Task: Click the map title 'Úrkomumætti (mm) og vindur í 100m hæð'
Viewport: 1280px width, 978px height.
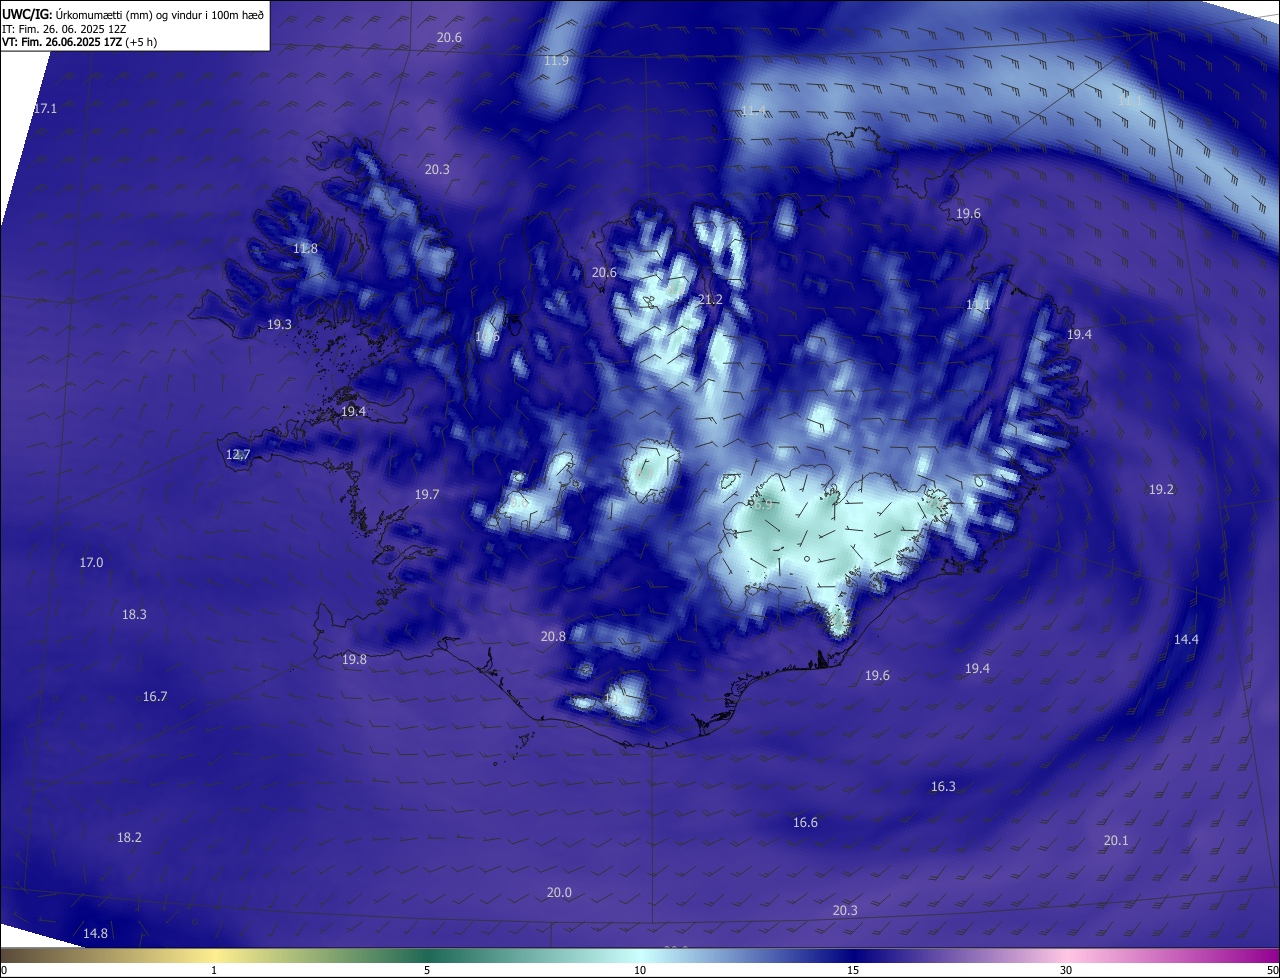Action: 160,14
